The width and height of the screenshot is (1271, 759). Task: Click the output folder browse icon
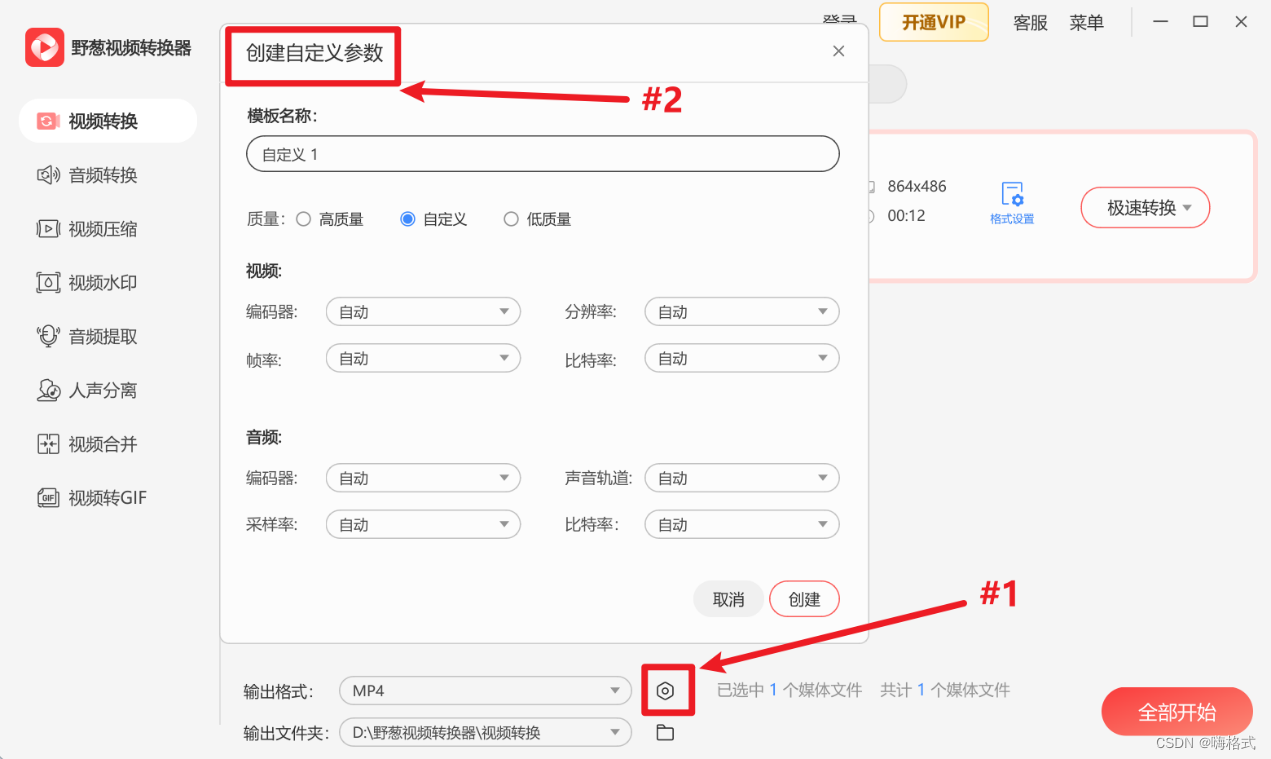pyautogui.click(x=665, y=733)
